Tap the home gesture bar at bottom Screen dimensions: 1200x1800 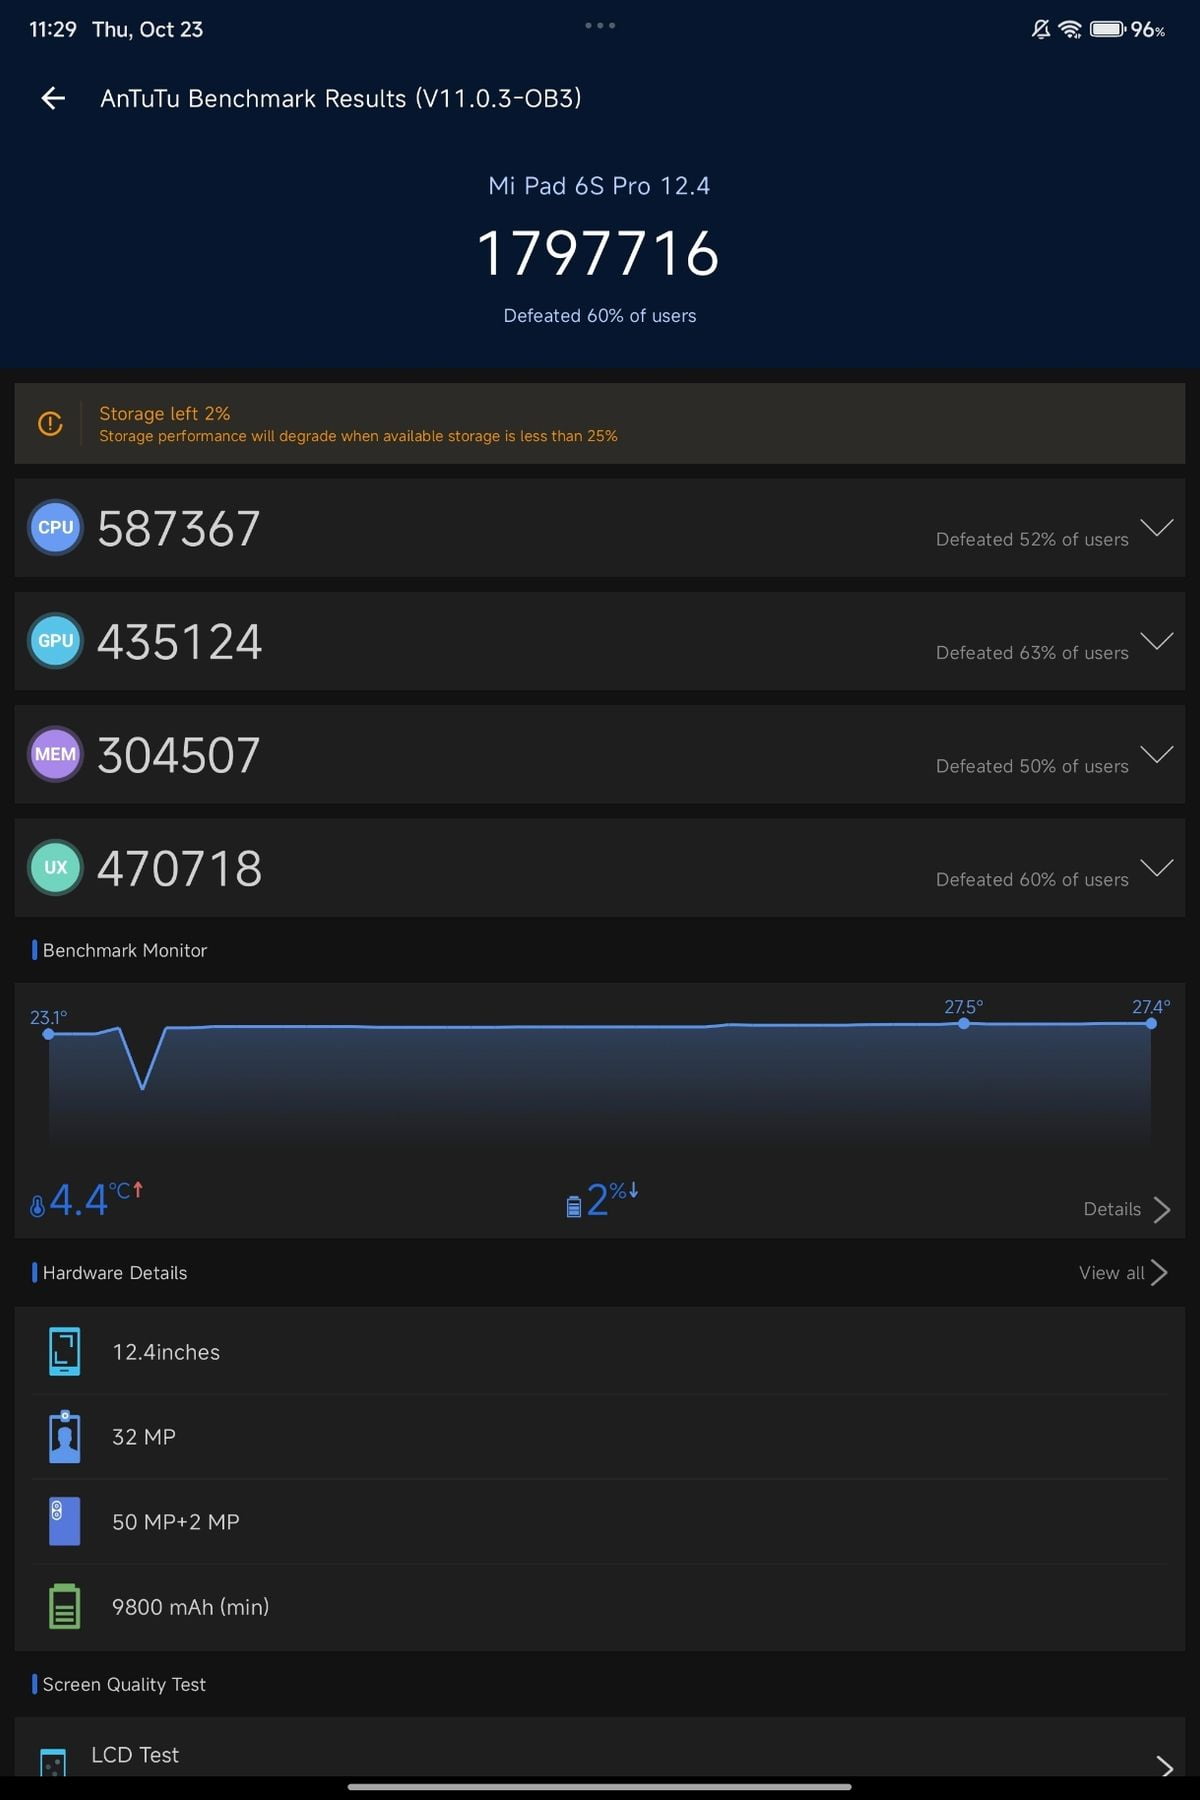click(x=600, y=1786)
